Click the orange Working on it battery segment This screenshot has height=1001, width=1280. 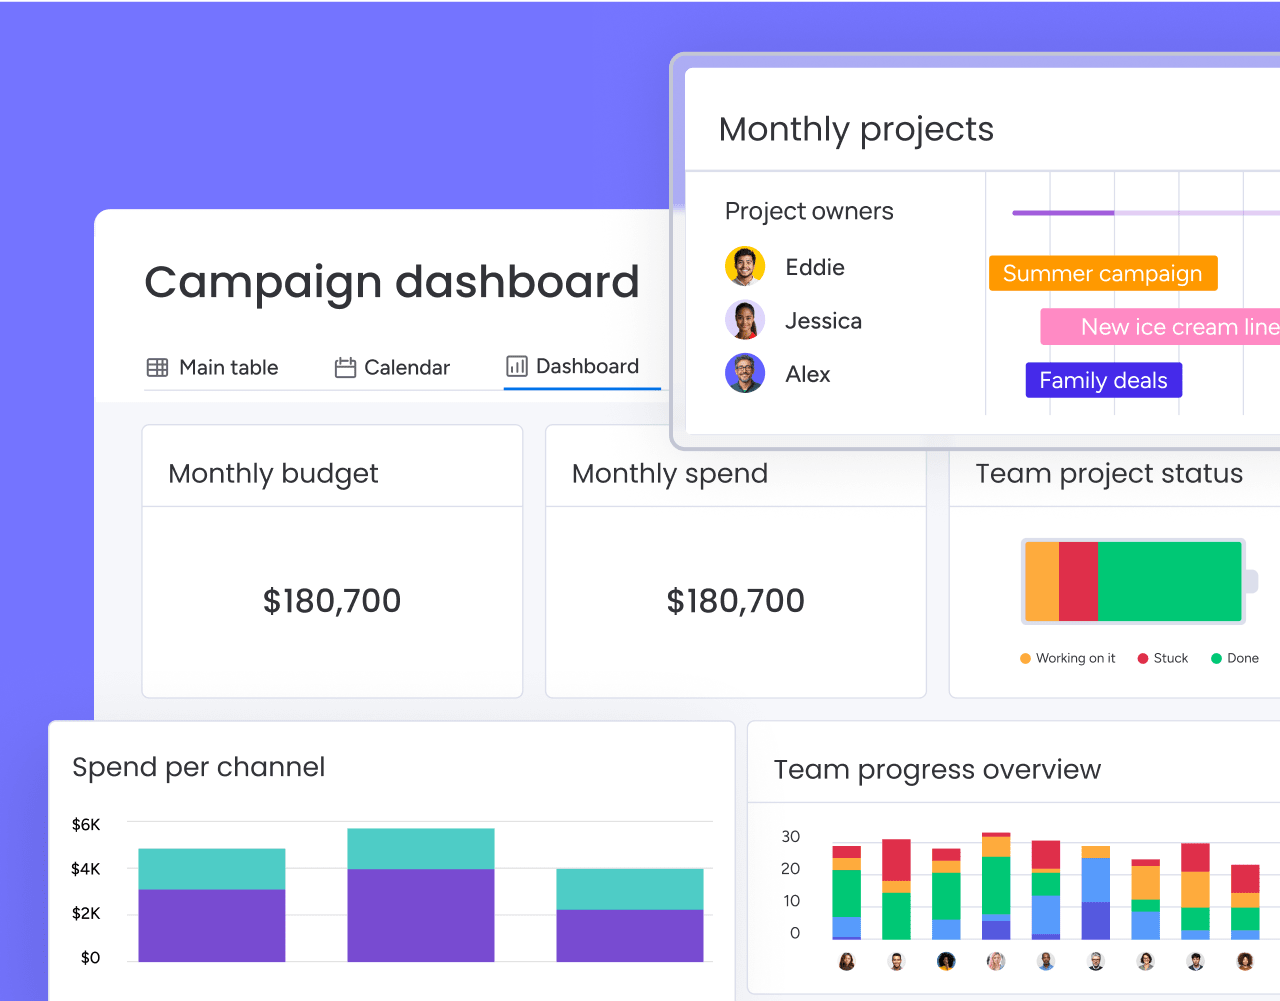pyautogui.click(x=1042, y=581)
